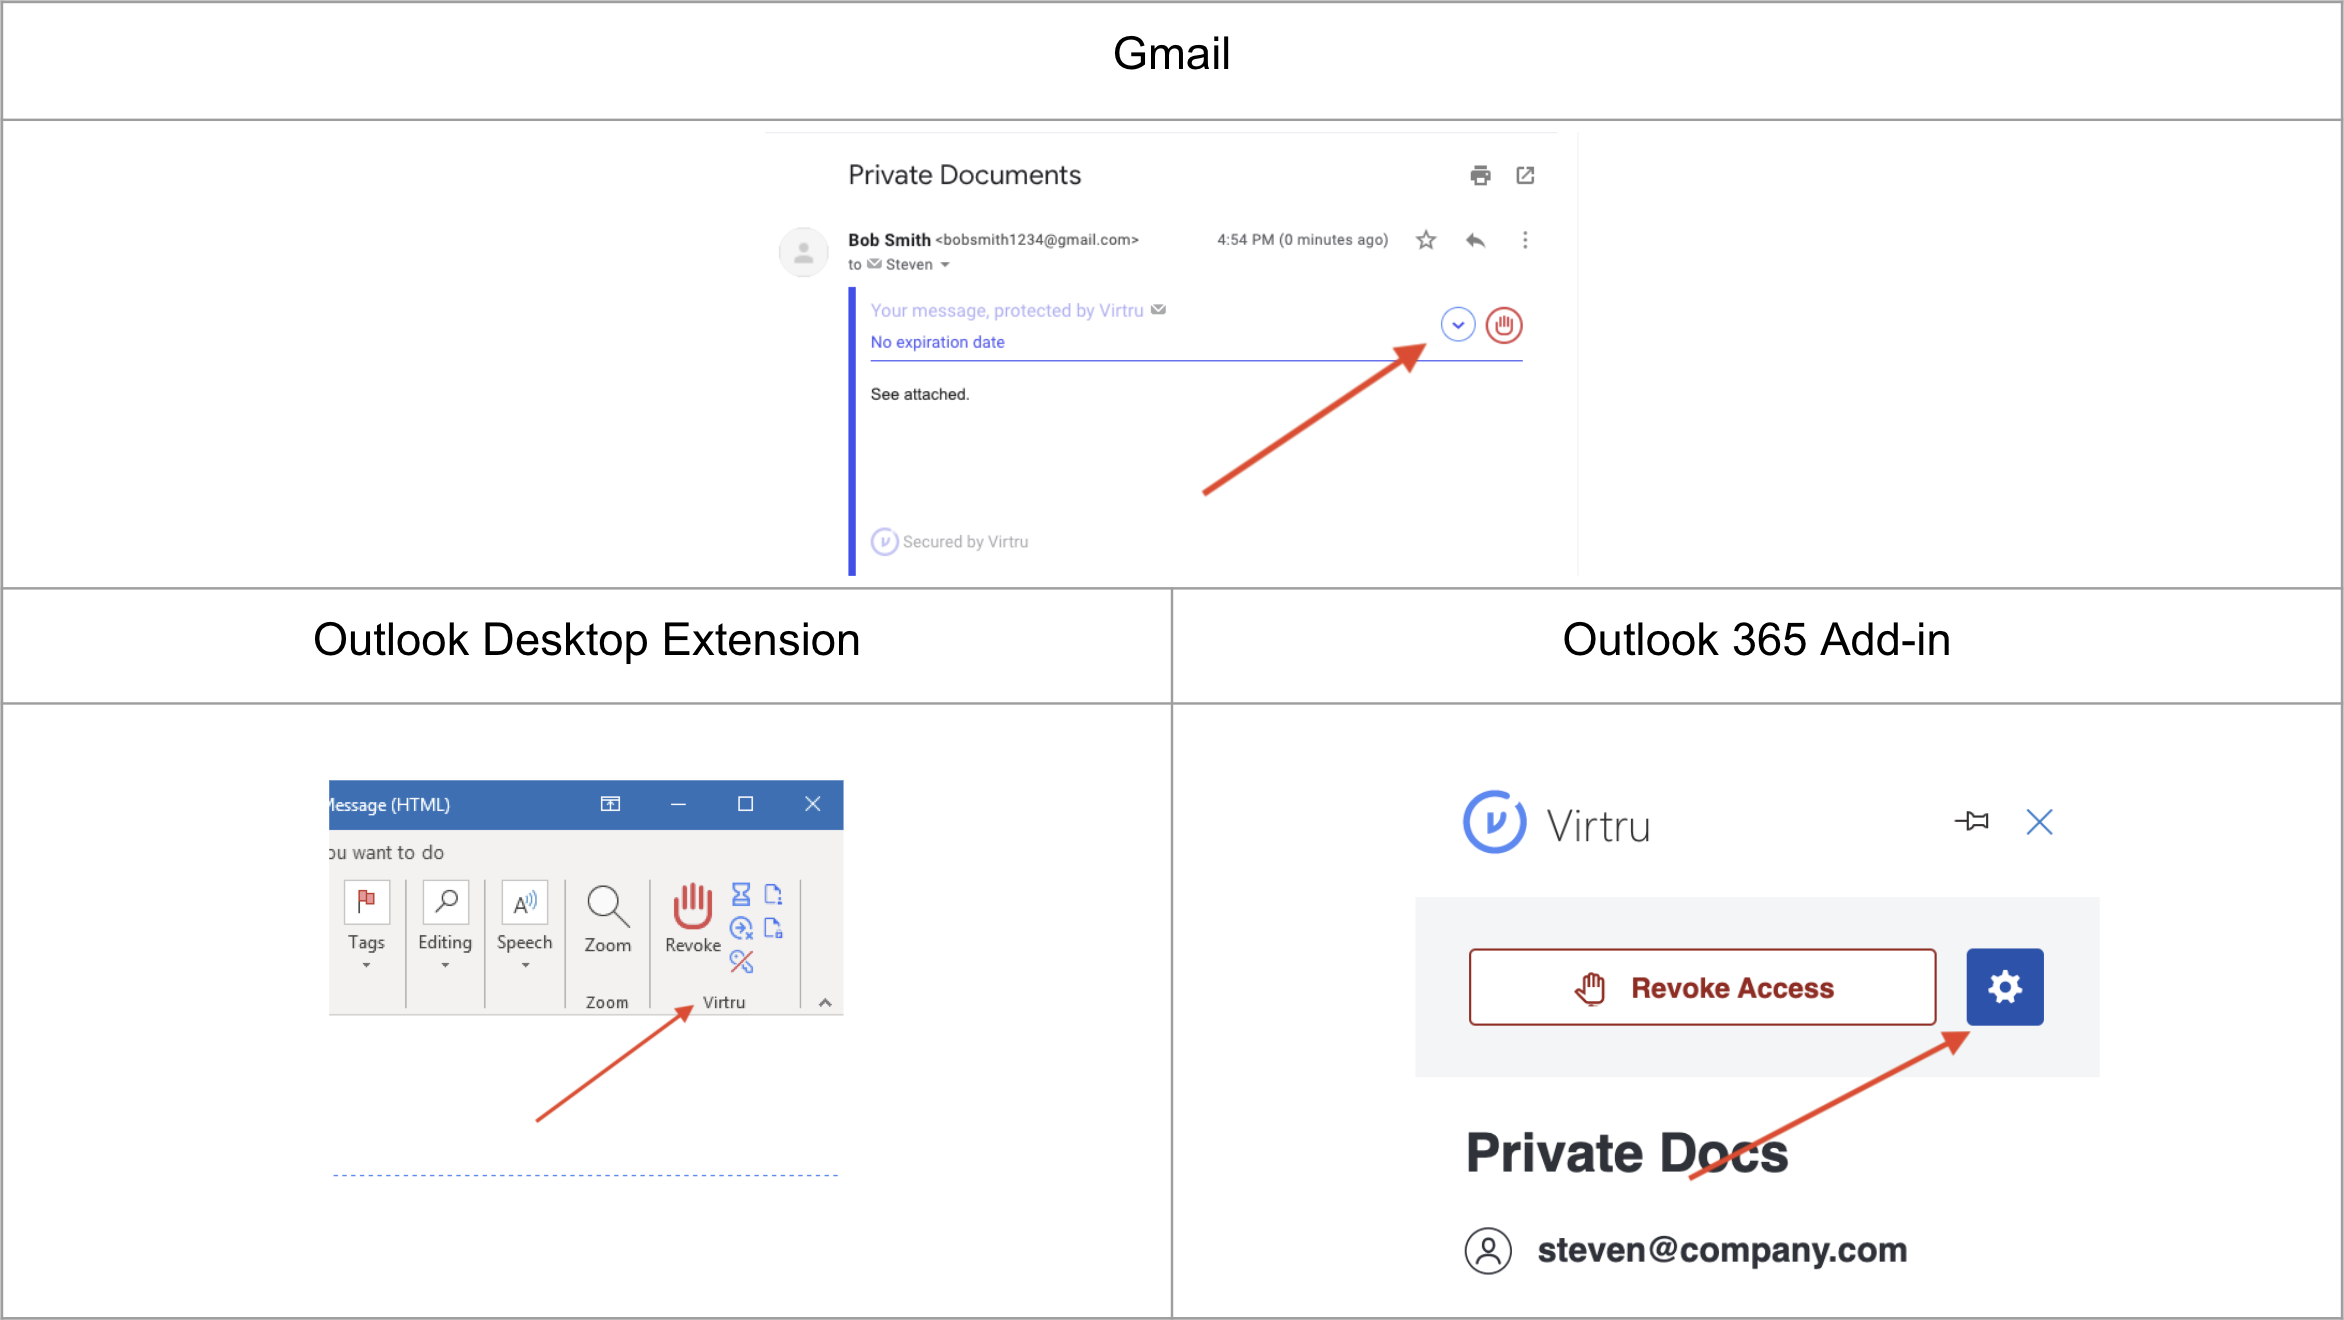
Task: Close the Outlook Message window
Action: [x=813, y=804]
